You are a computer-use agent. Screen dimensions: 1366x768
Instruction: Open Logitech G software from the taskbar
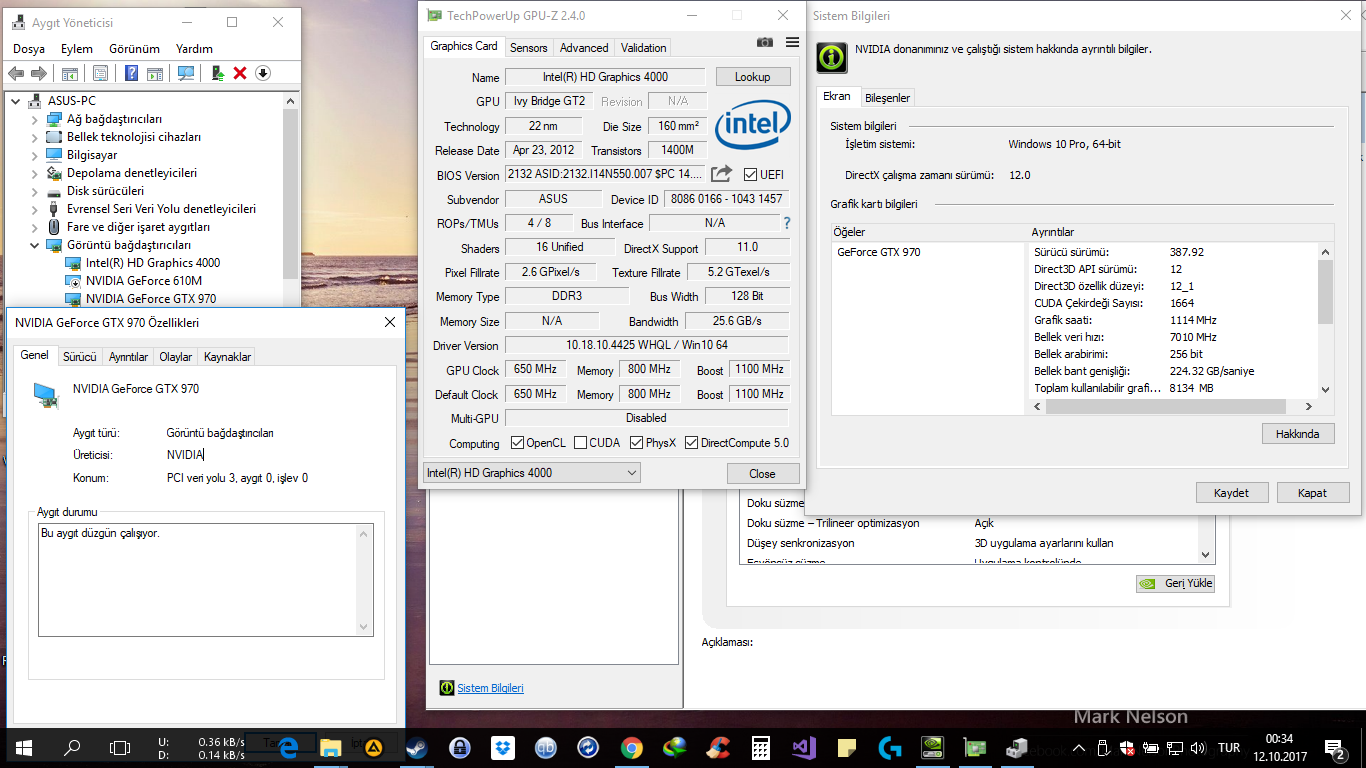(x=889, y=747)
